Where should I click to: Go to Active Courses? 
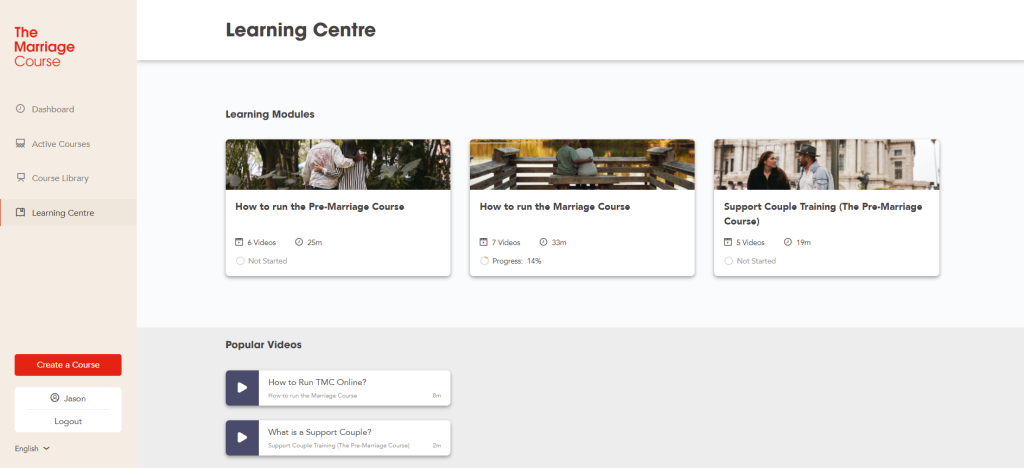(68, 144)
